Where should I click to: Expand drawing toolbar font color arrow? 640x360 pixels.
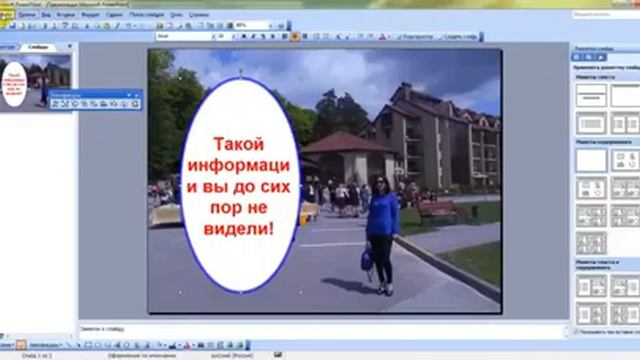(193, 346)
